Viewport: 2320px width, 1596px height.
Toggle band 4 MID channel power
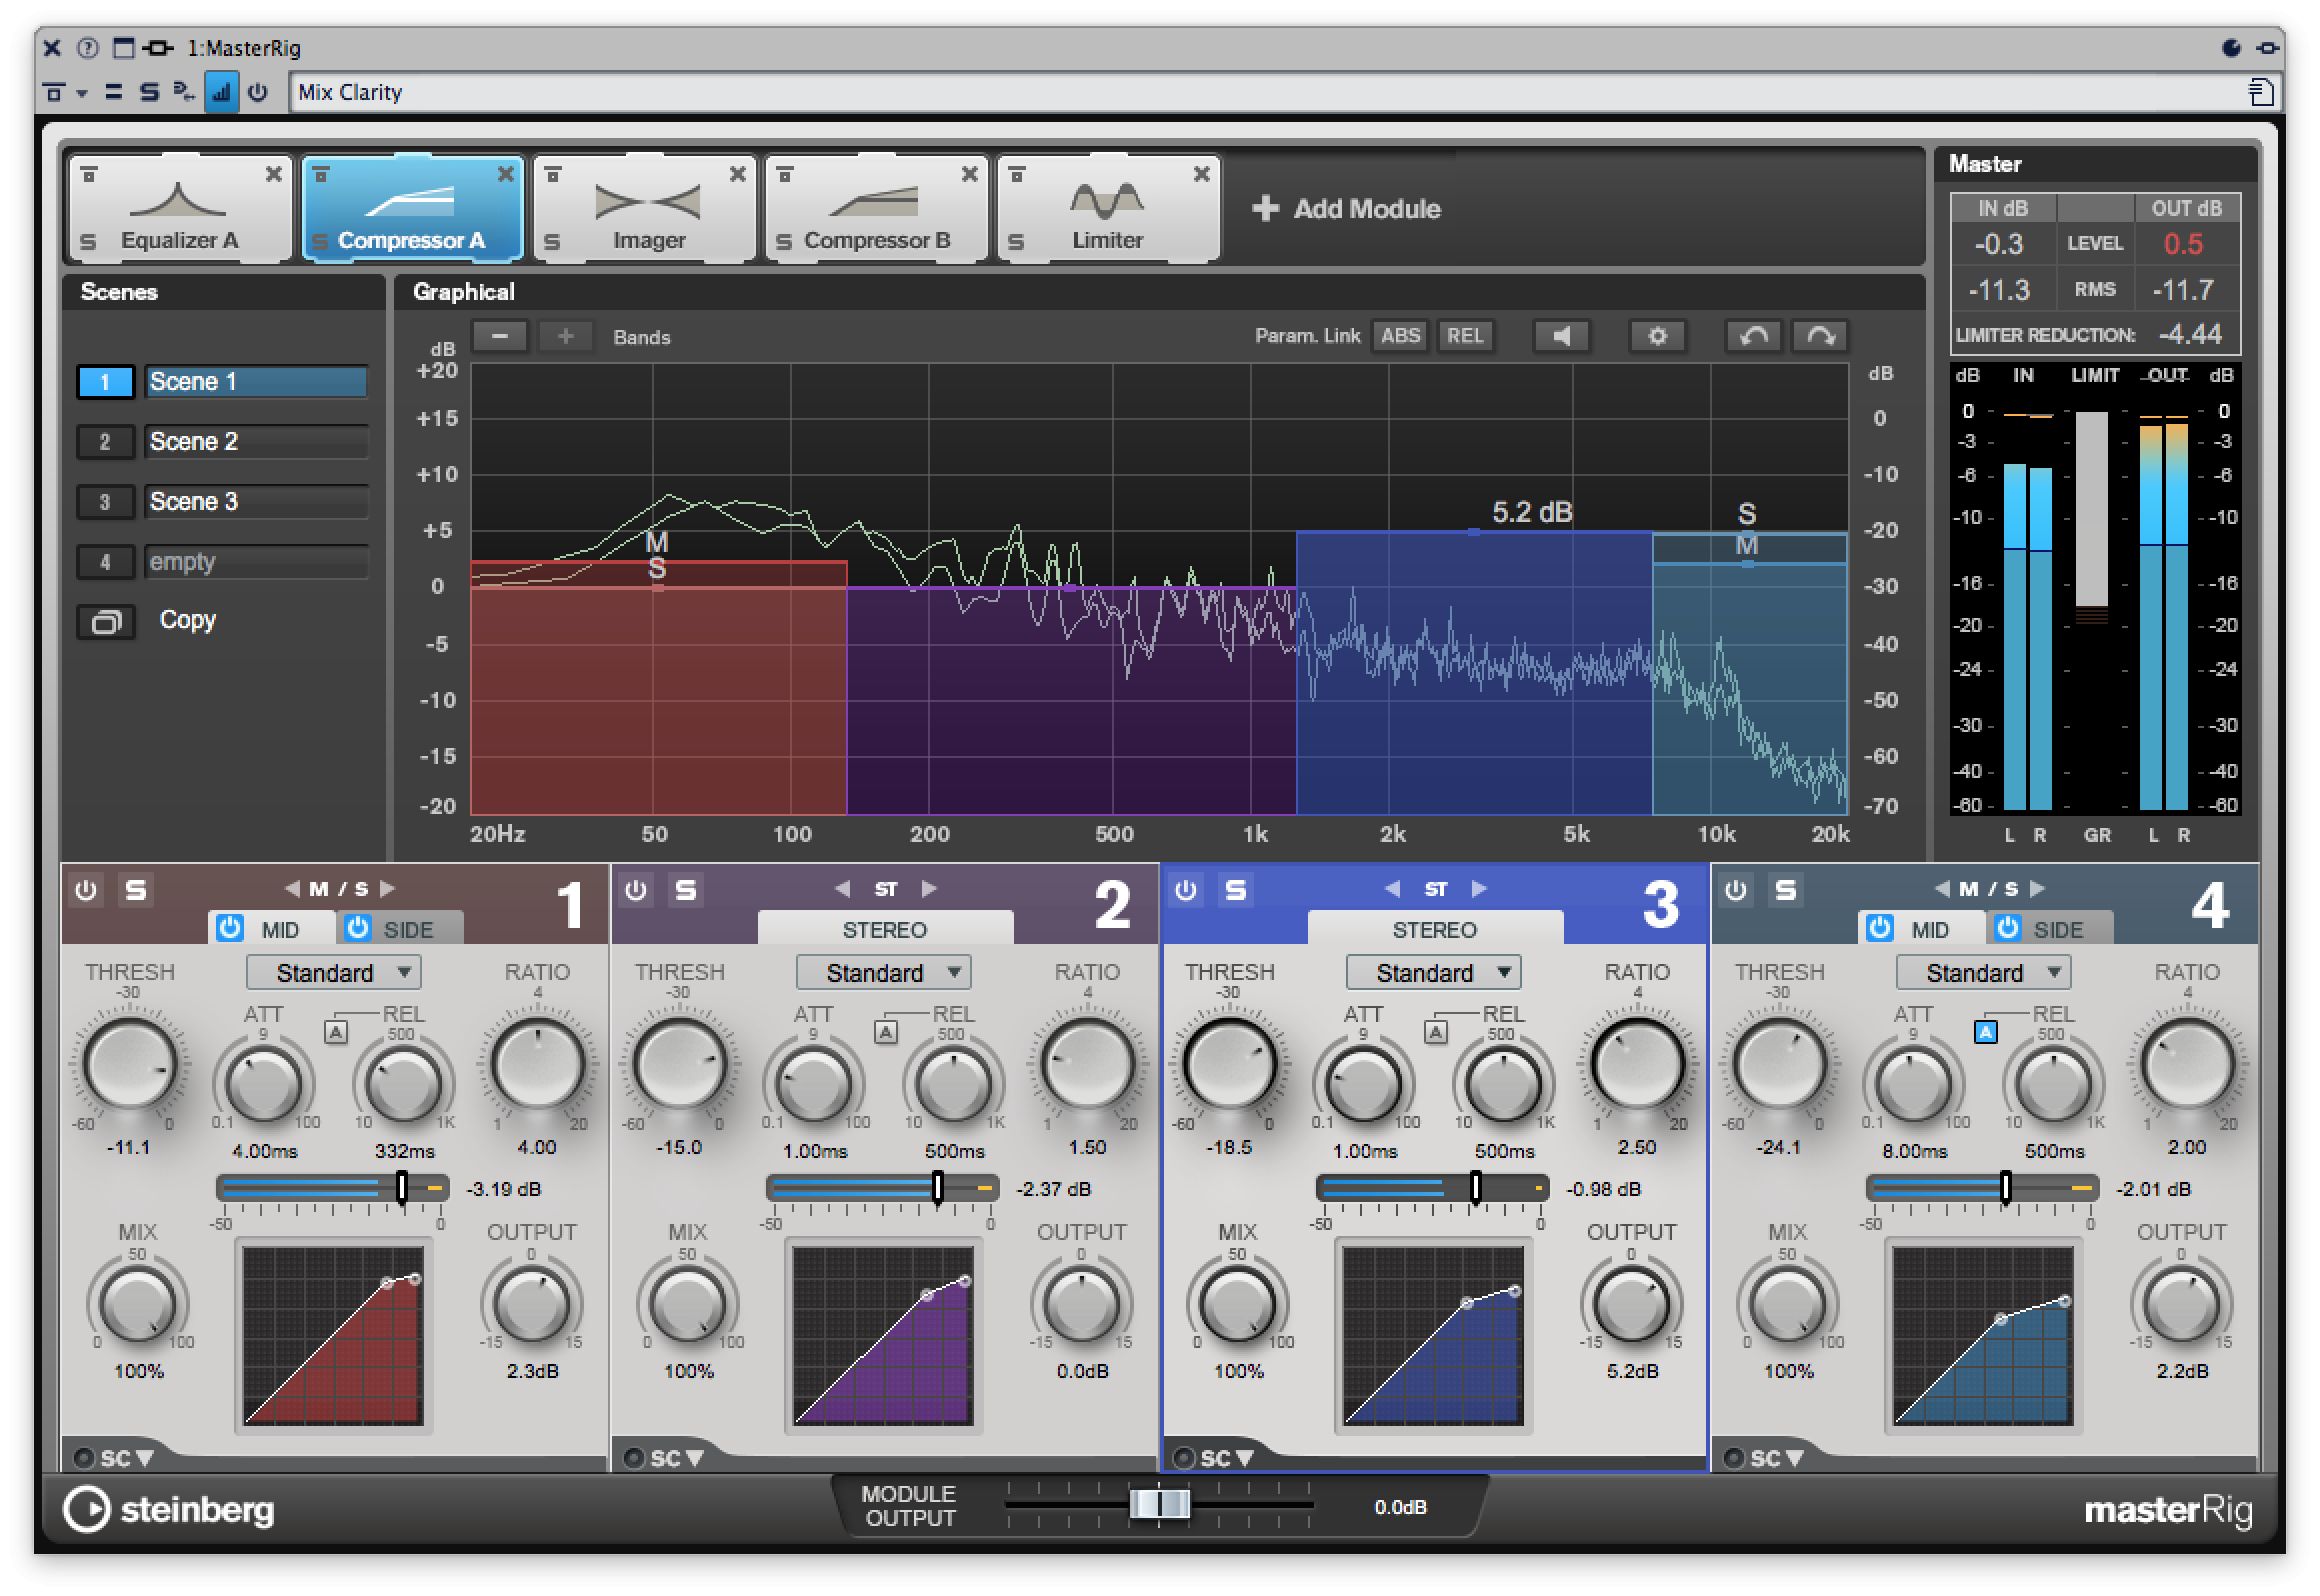1880,928
